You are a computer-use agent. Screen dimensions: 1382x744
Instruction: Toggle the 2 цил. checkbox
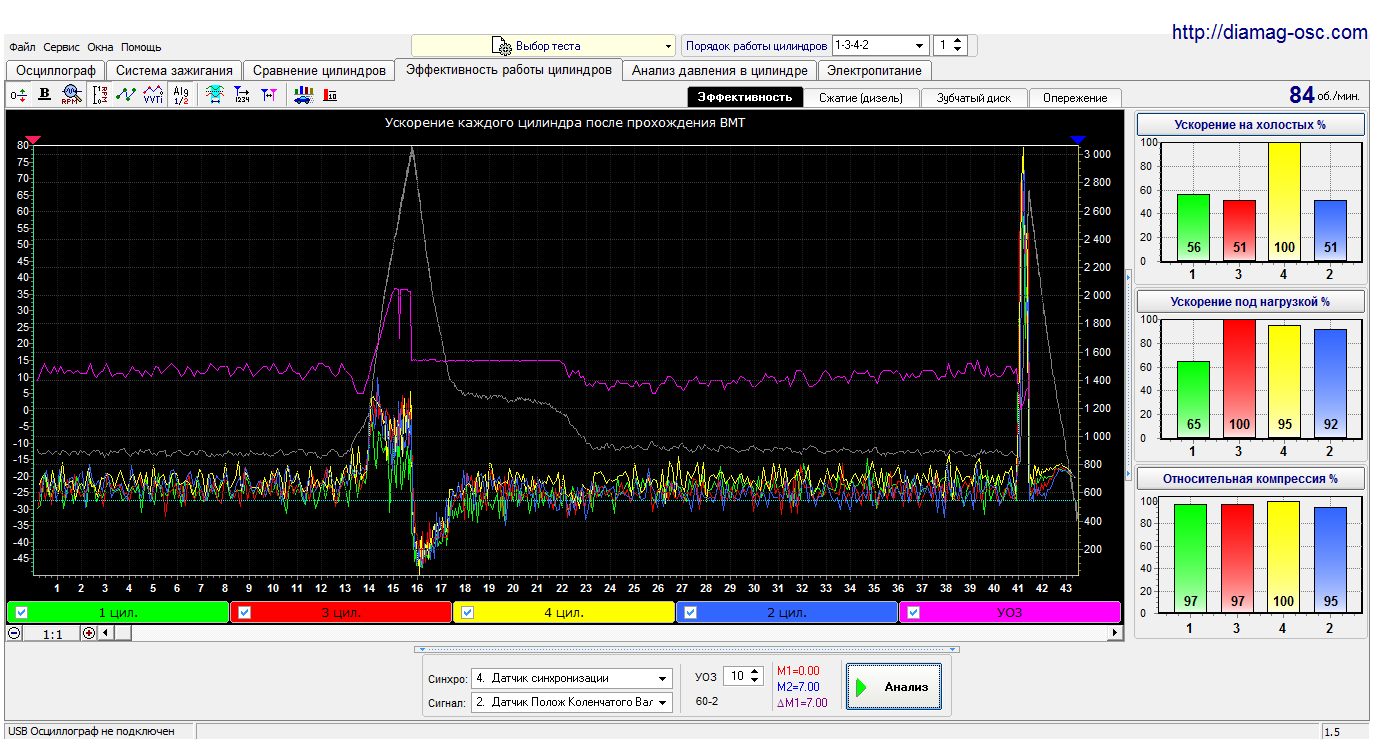[x=690, y=613]
